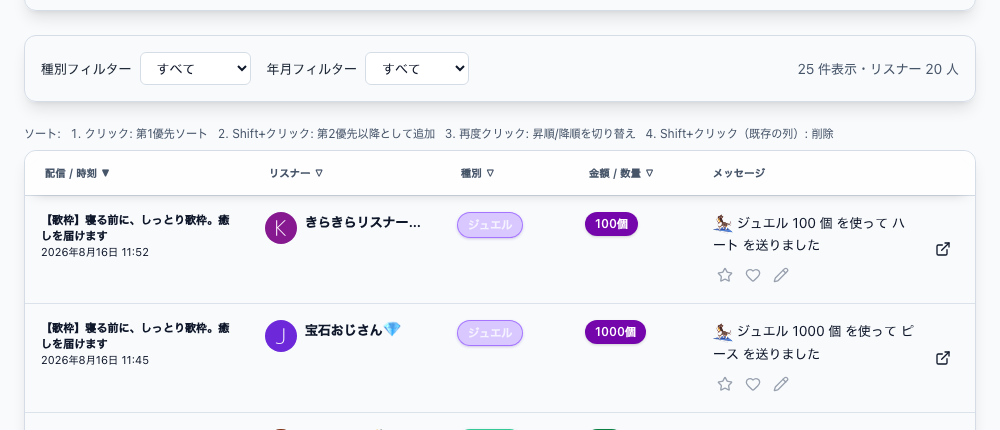The image size is (1000, 430).
Task: Sort by 種別 column header
Action: click(478, 173)
